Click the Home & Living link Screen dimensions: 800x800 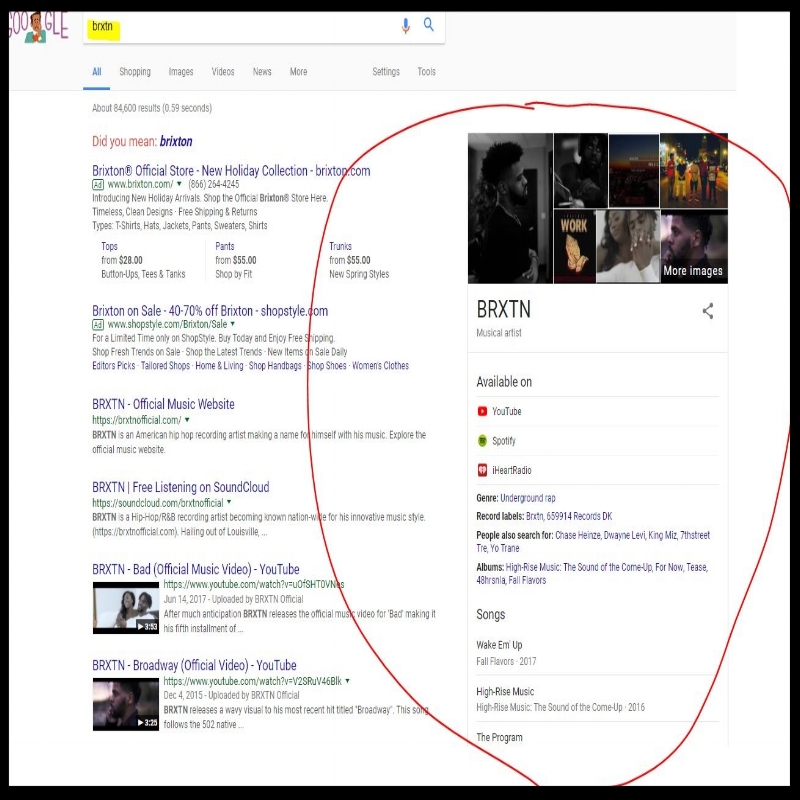[x=219, y=365]
